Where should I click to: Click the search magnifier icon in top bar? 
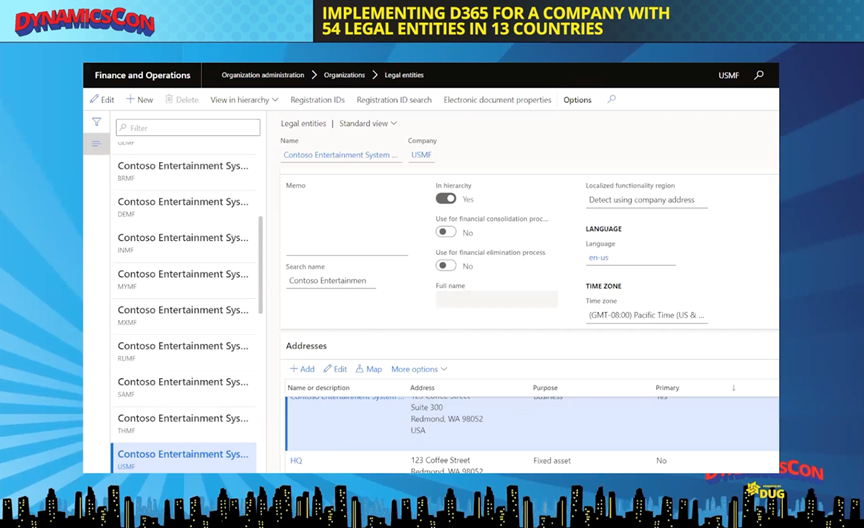(759, 75)
